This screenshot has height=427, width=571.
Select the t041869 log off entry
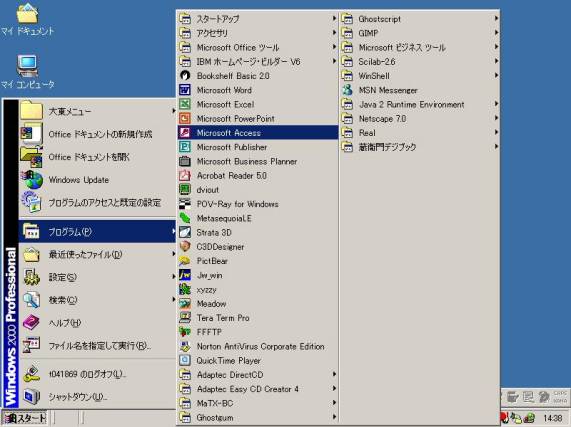click(x=98, y=374)
